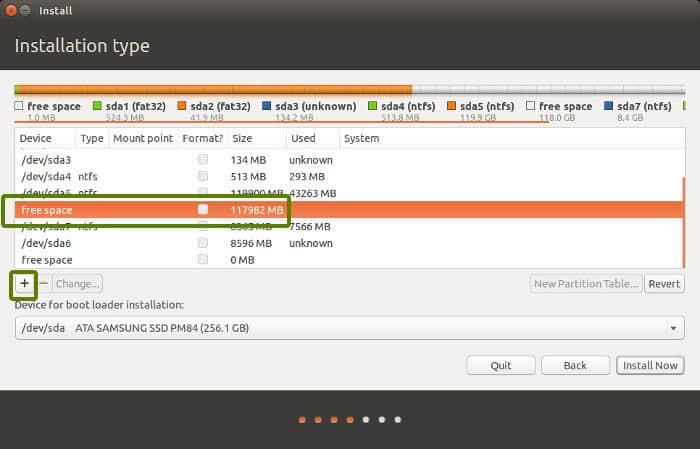Toggle Format checkbox for /dev/sda4
The image size is (700, 449).
tap(203, 176)
